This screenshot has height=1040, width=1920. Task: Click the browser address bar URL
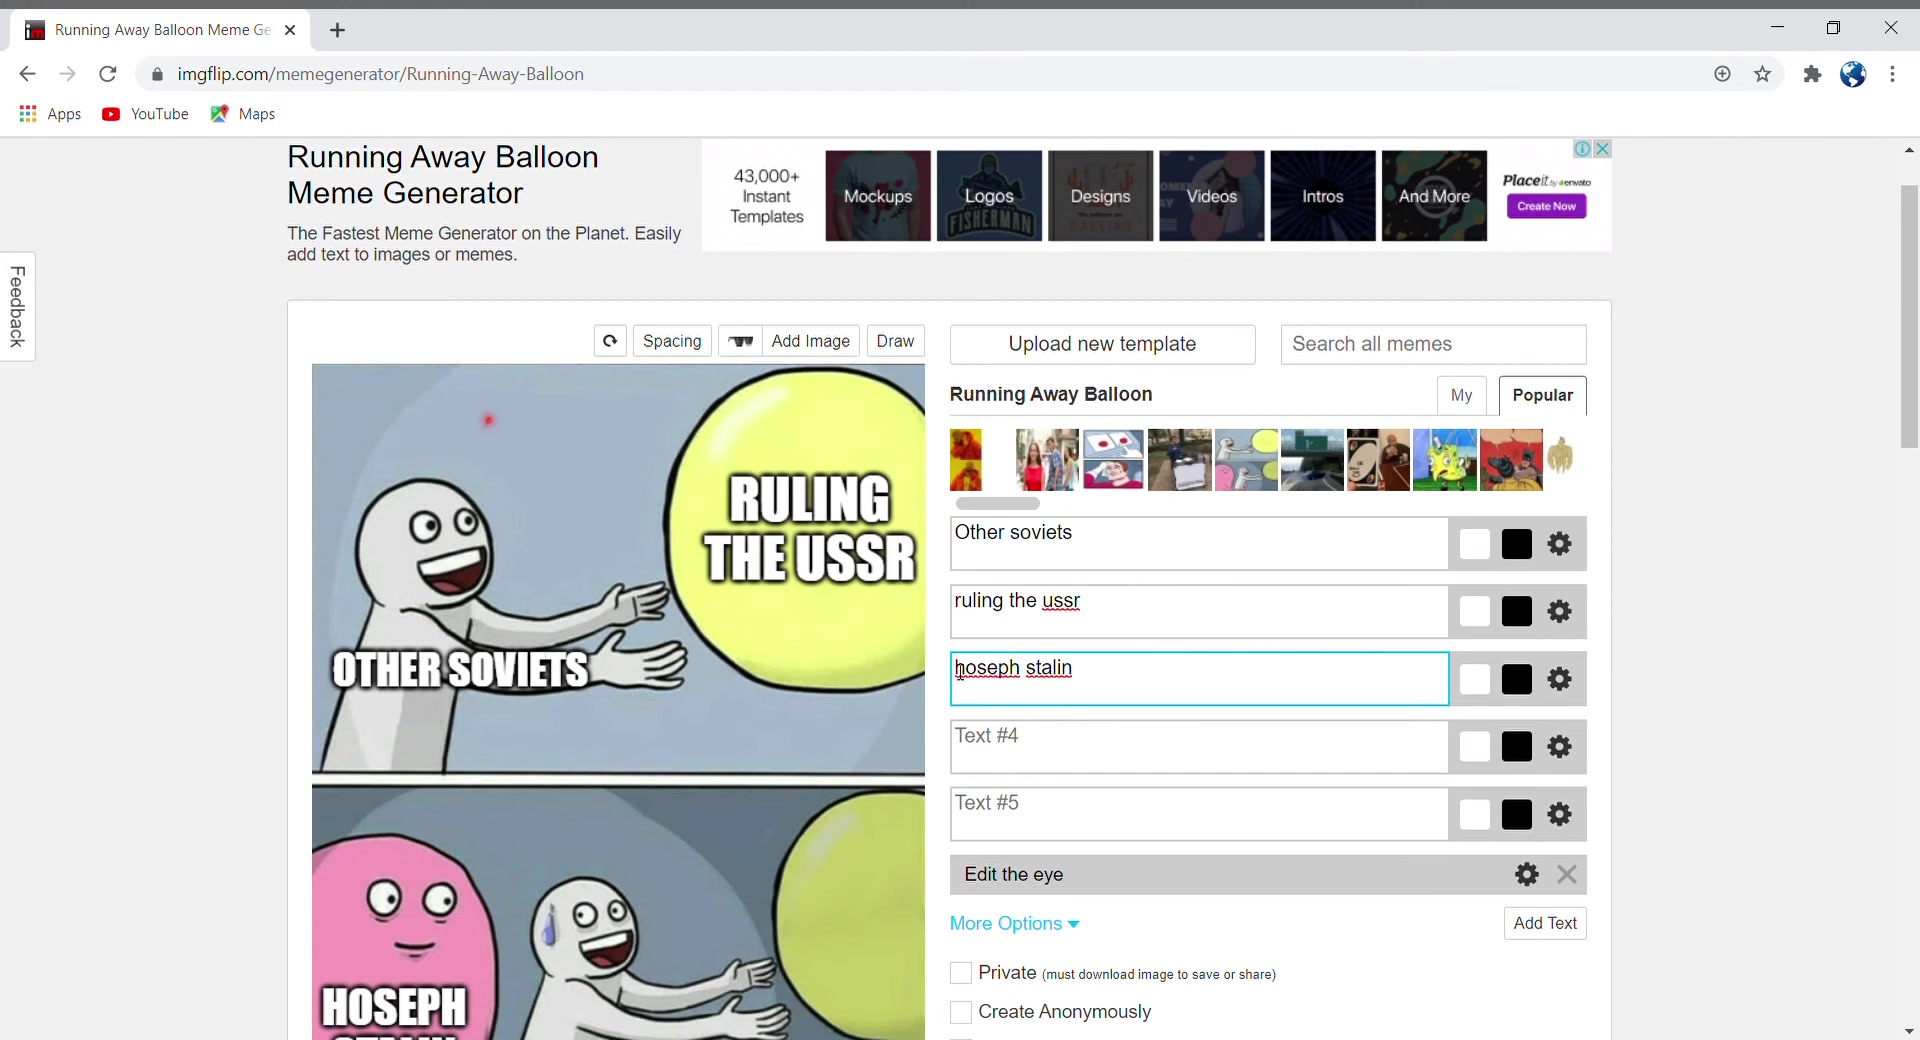pos(380,74)
